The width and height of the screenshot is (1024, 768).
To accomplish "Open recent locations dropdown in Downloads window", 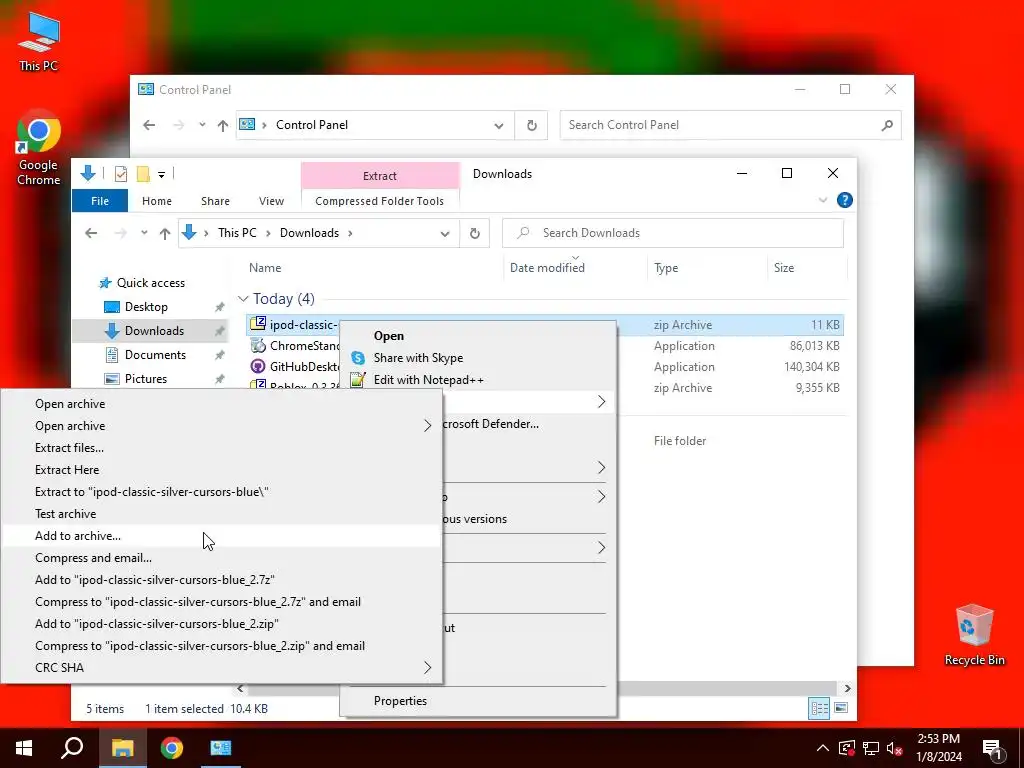I will [x=144, y=233].
